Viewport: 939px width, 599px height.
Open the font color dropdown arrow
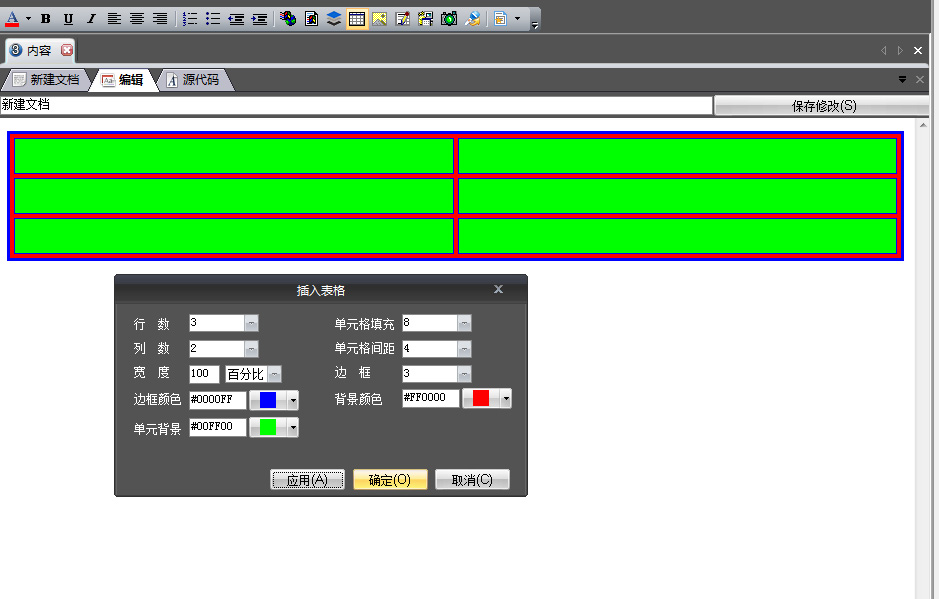pyautogui.click(x=28, y=18)
